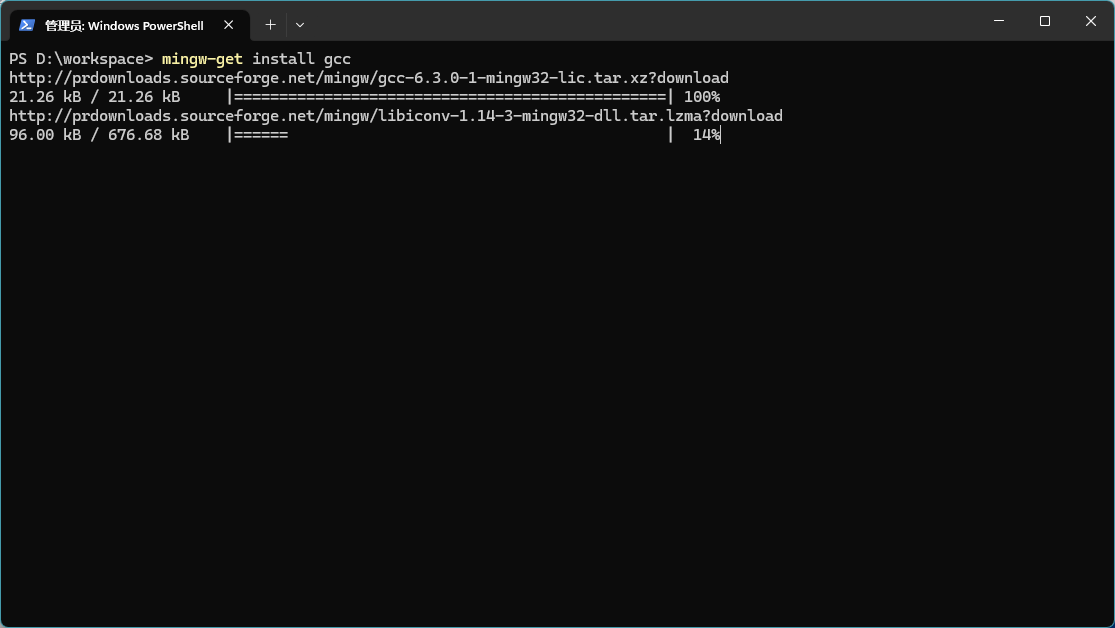The height and width of the screenshot is (628, 1115).
Task: Click the 96.00 kB / 676.68 kB size text
Action: [100, 134]
